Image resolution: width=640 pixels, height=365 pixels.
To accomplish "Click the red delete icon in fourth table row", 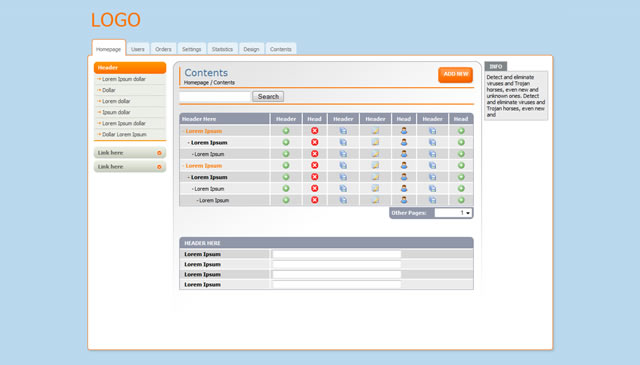I will pyautogui.click(x=314, y=165).
